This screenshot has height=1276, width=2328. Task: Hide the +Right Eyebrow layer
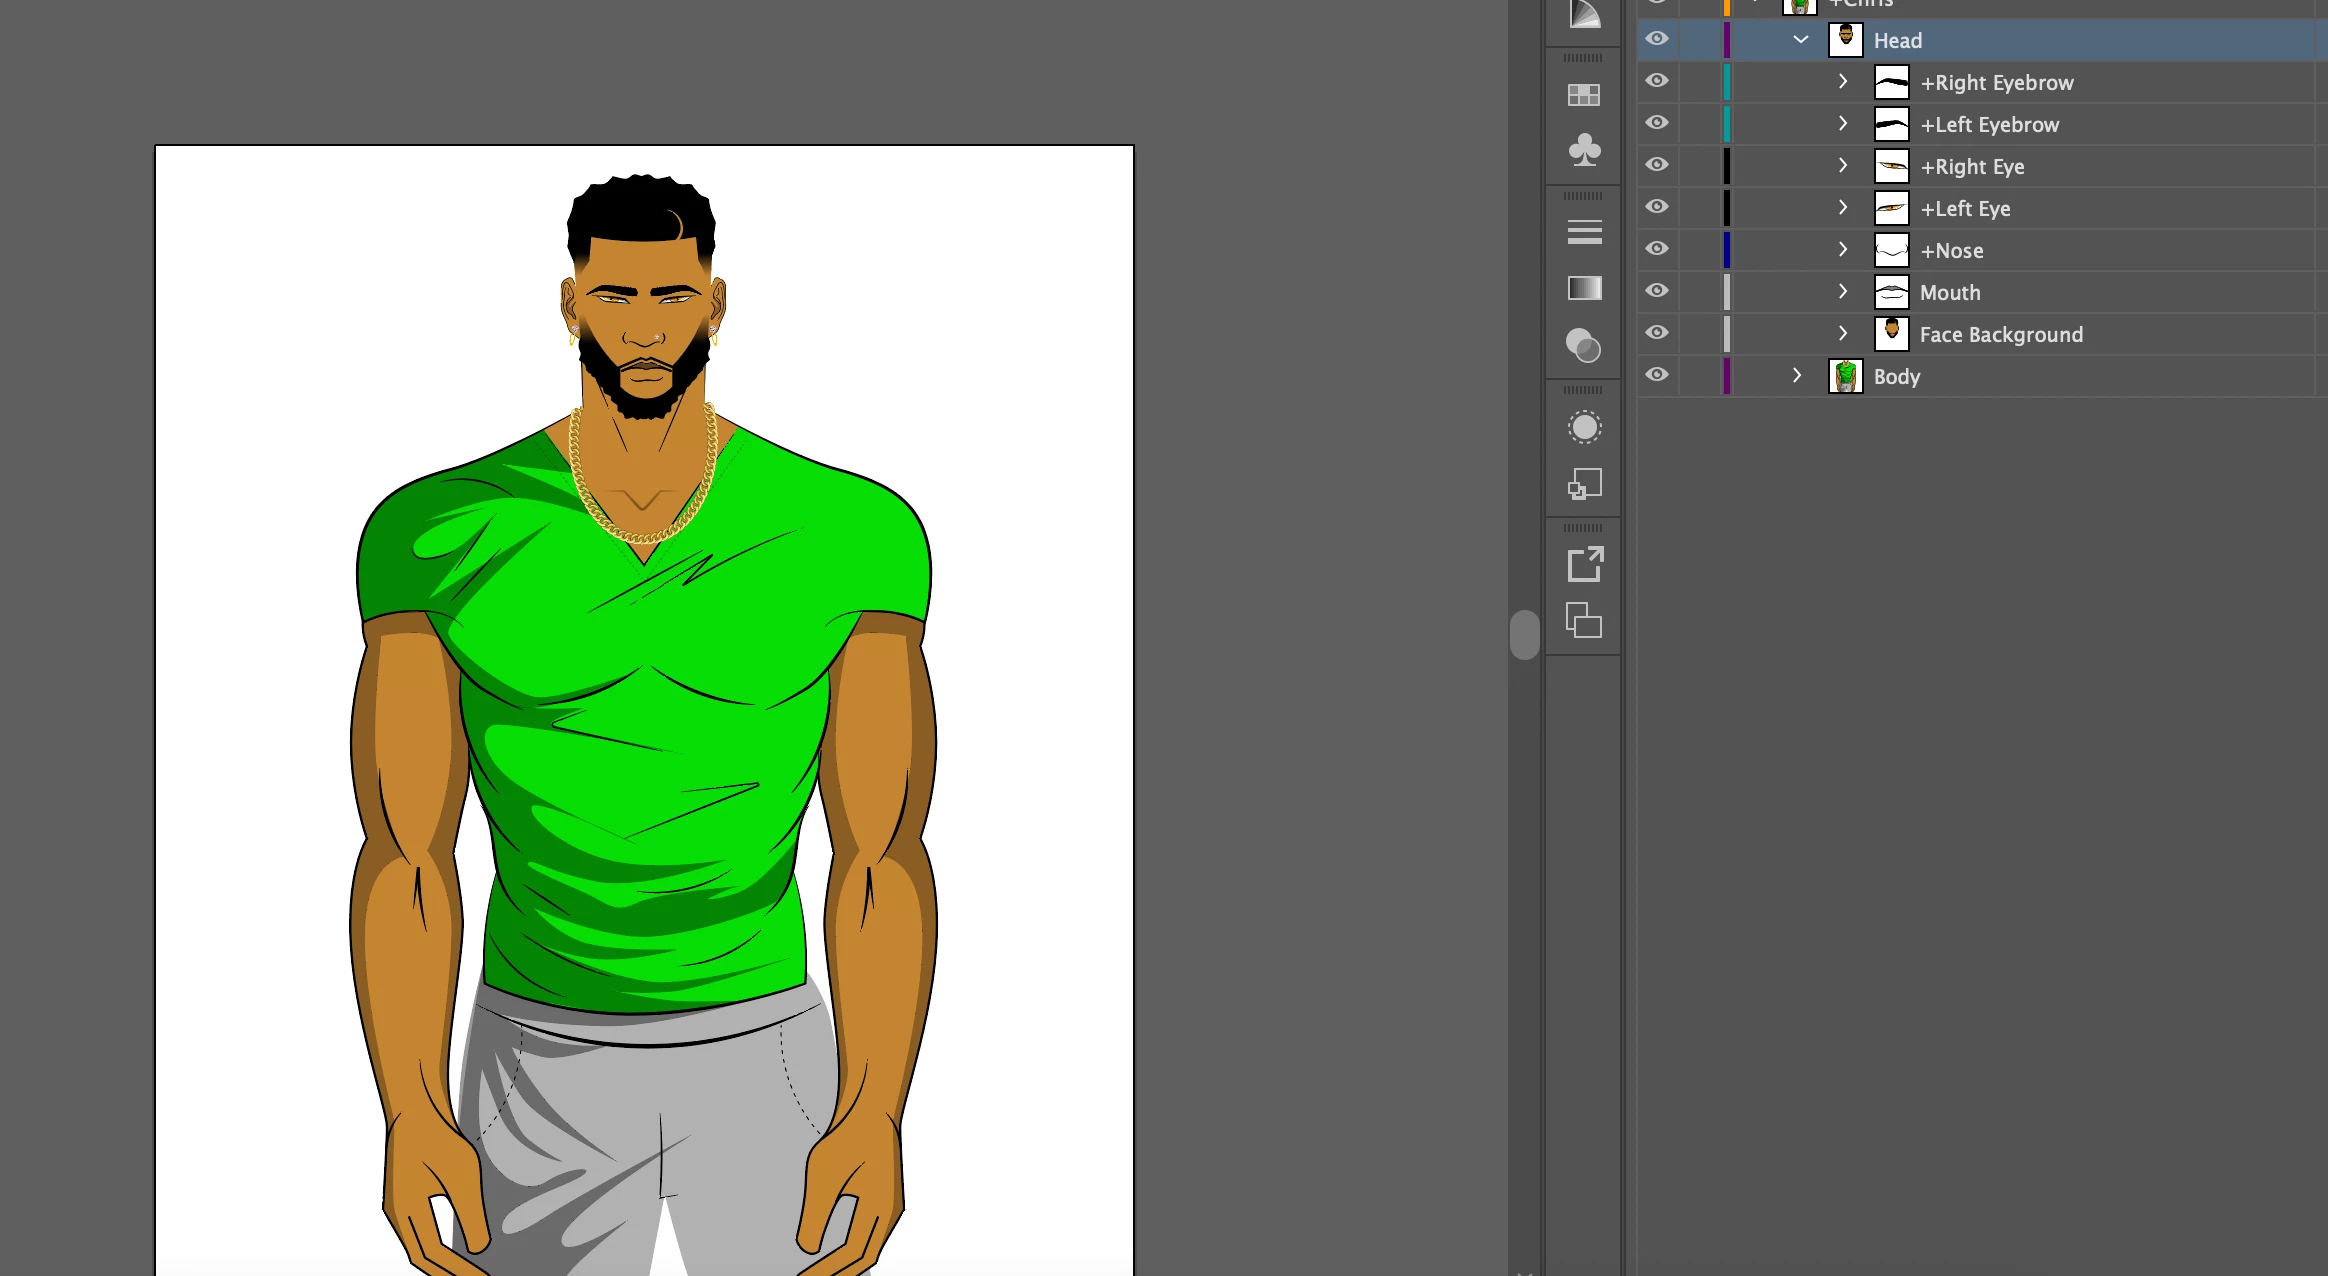point(1657,81)
